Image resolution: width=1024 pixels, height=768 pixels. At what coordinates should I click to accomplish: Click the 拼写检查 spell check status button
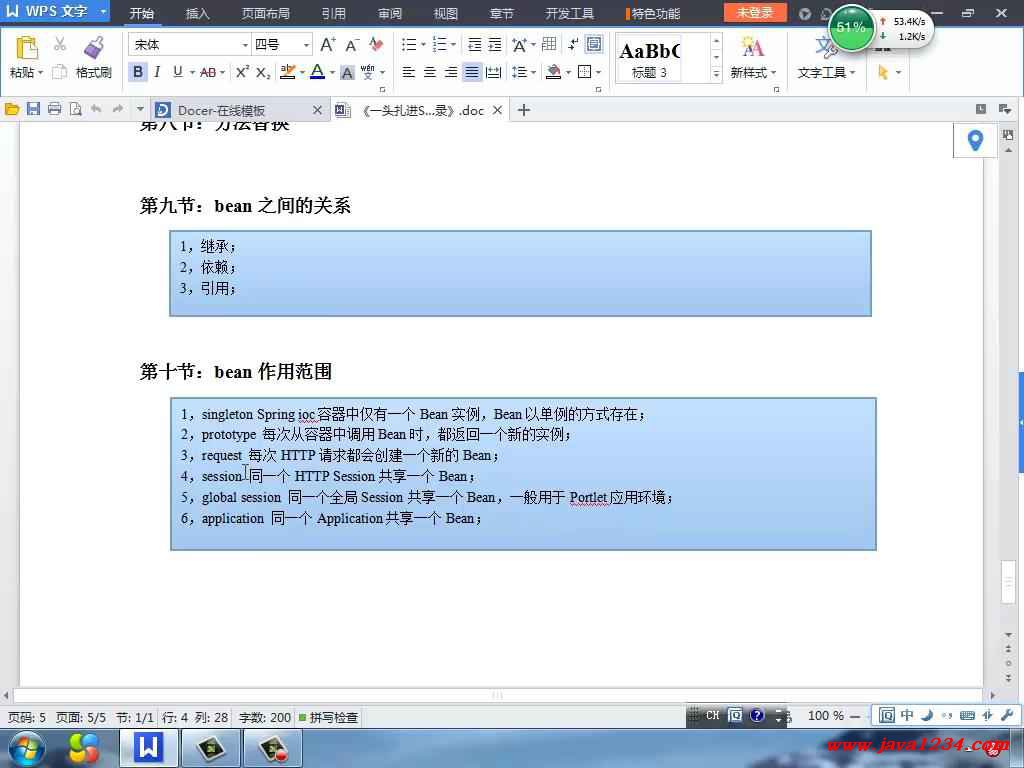click(328, 718)
